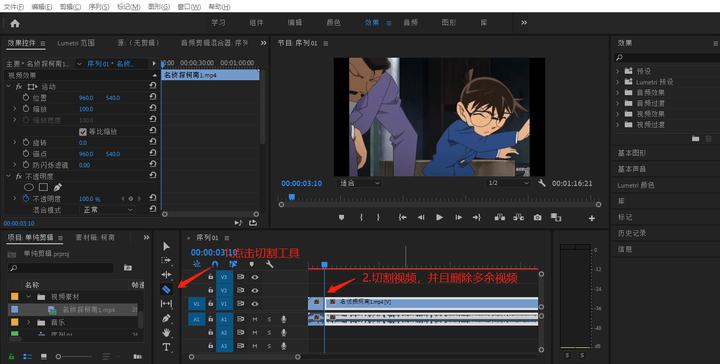Open the 1/2 playback resolution dropdown
Viewport: 720px width, 364px height.
click(x=508, y=183)
